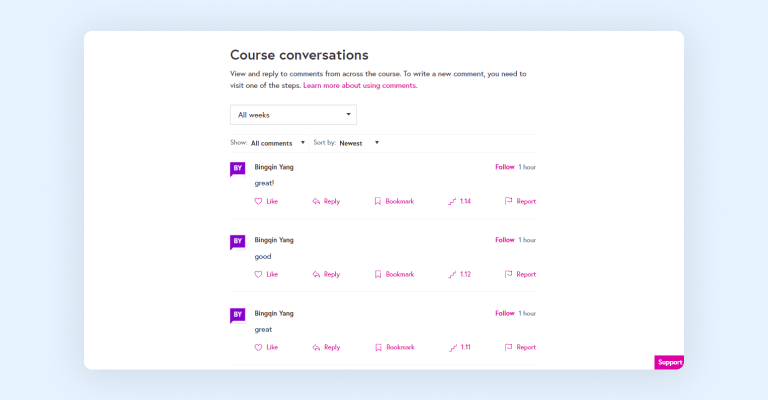
Task: Open "Learn more about using comments" link
Action: click(x=359, y=86)
